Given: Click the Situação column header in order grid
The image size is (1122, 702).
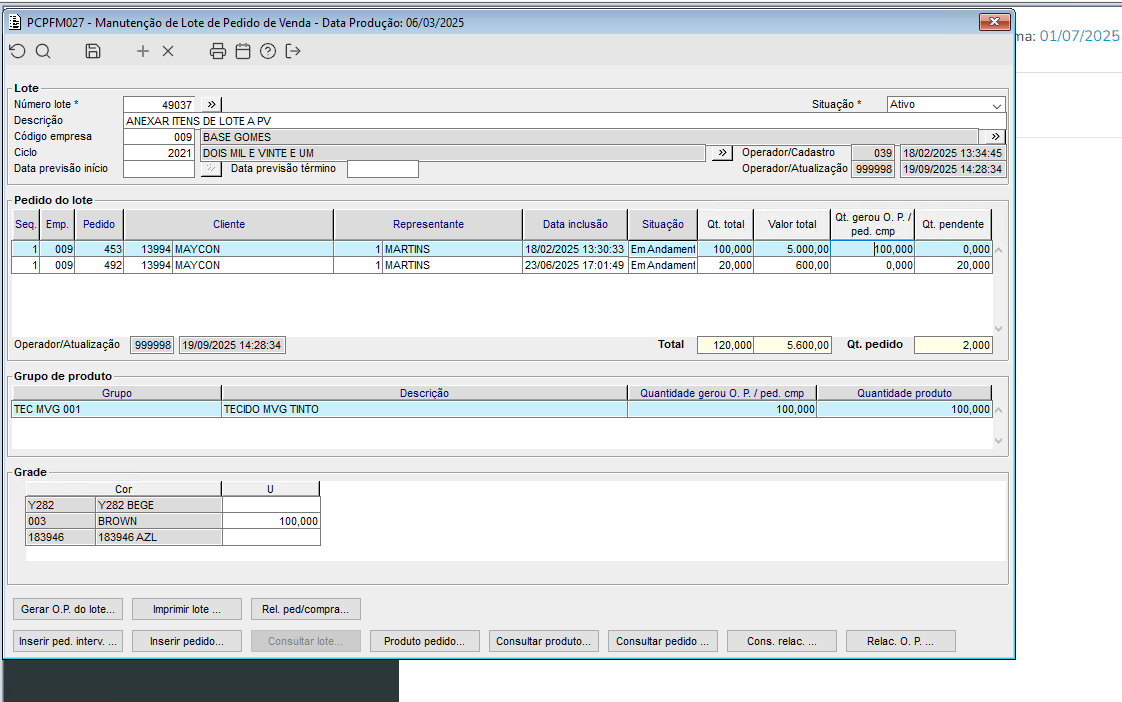Looking at the screenshot, I should tap(663, 224).
